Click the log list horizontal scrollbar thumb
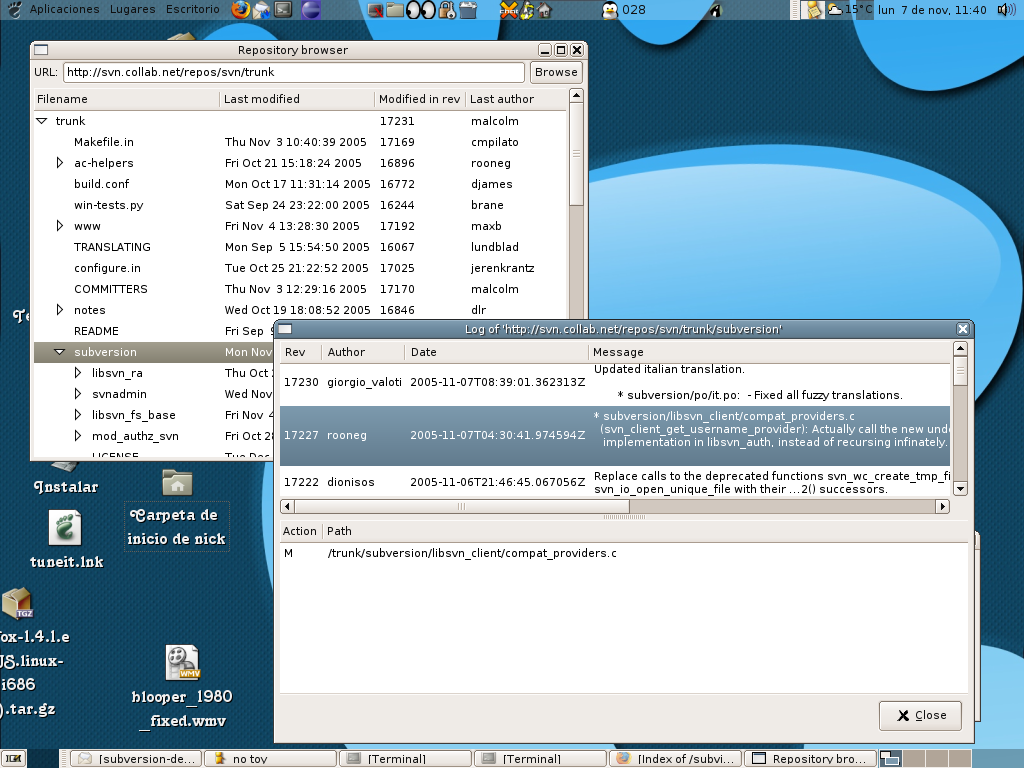The height and width of the screenshot is (768, 1024). click(462, 506)
